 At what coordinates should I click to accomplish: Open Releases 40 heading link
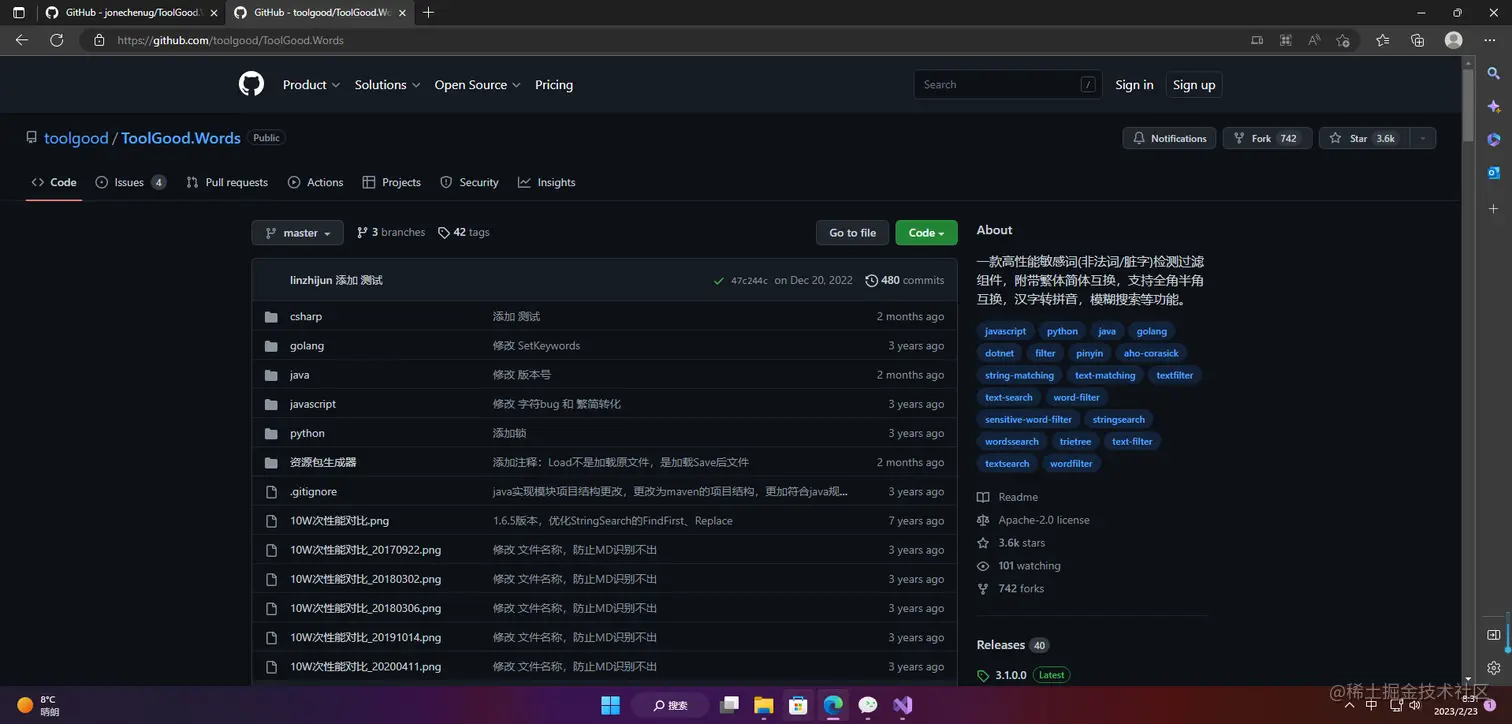coord(1012,645)
